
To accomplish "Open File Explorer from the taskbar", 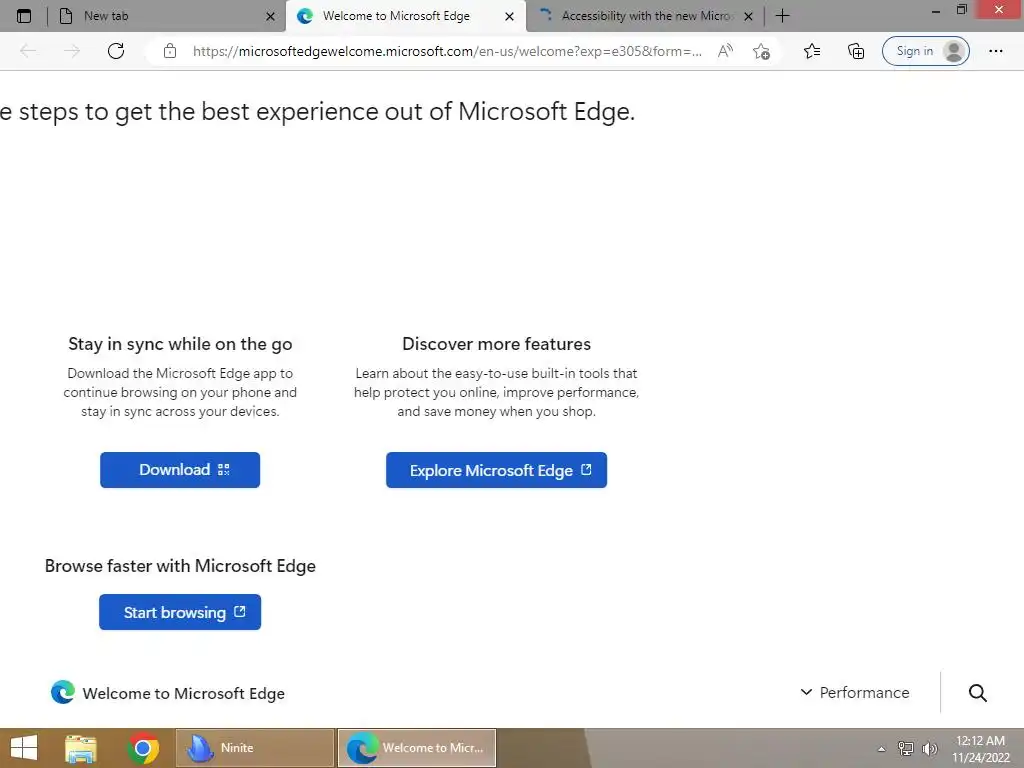I will 81,748.
